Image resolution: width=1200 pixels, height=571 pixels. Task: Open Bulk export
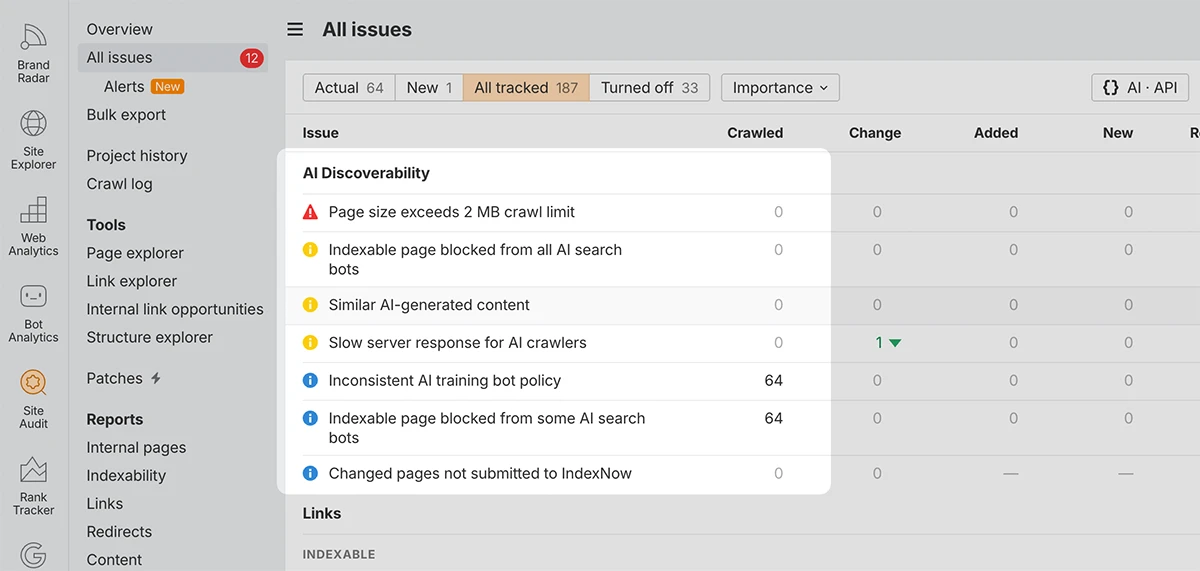(x=126, y=115)
